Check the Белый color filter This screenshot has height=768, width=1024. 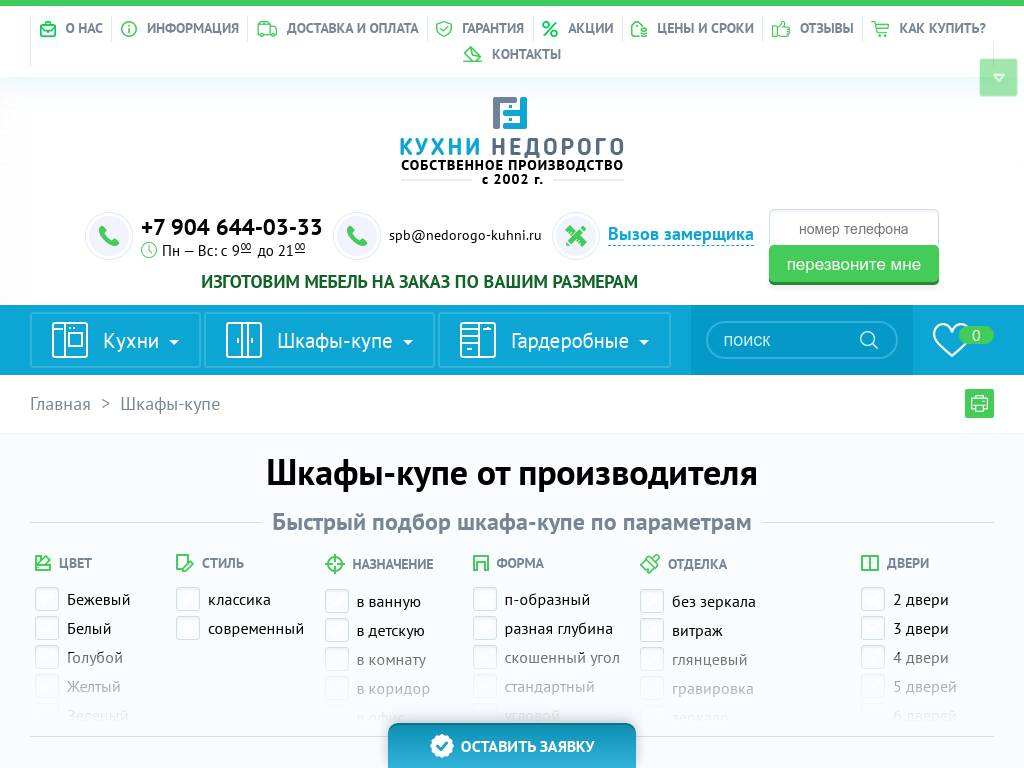47,628
